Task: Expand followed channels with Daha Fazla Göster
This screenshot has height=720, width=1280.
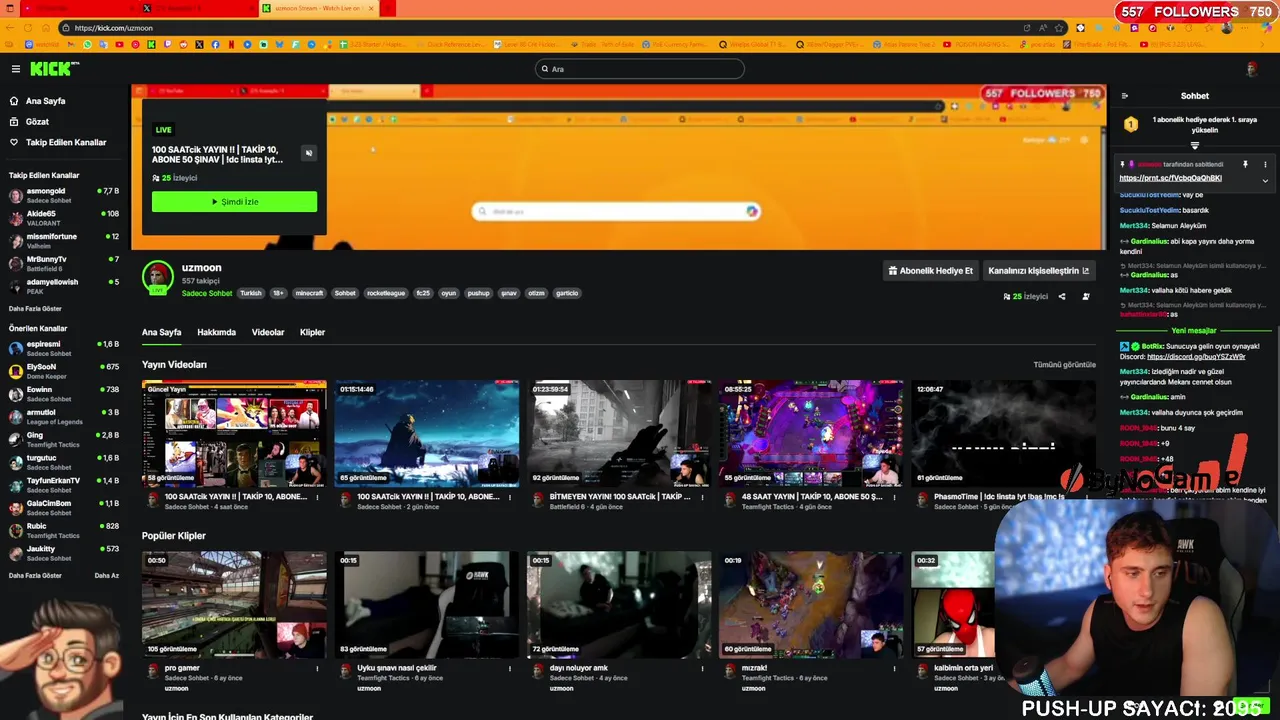Action: [35, 309]
